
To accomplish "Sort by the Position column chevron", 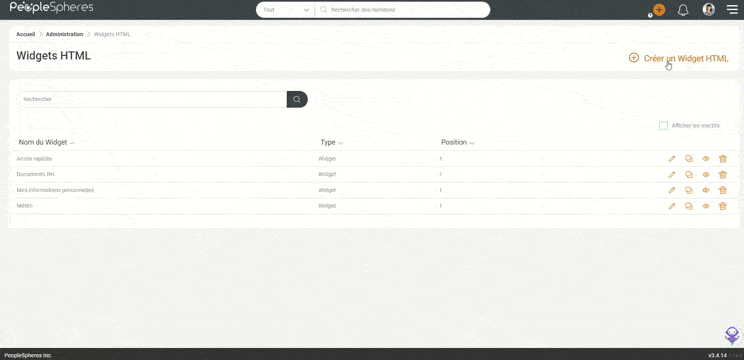I will [x=472, y=143].
